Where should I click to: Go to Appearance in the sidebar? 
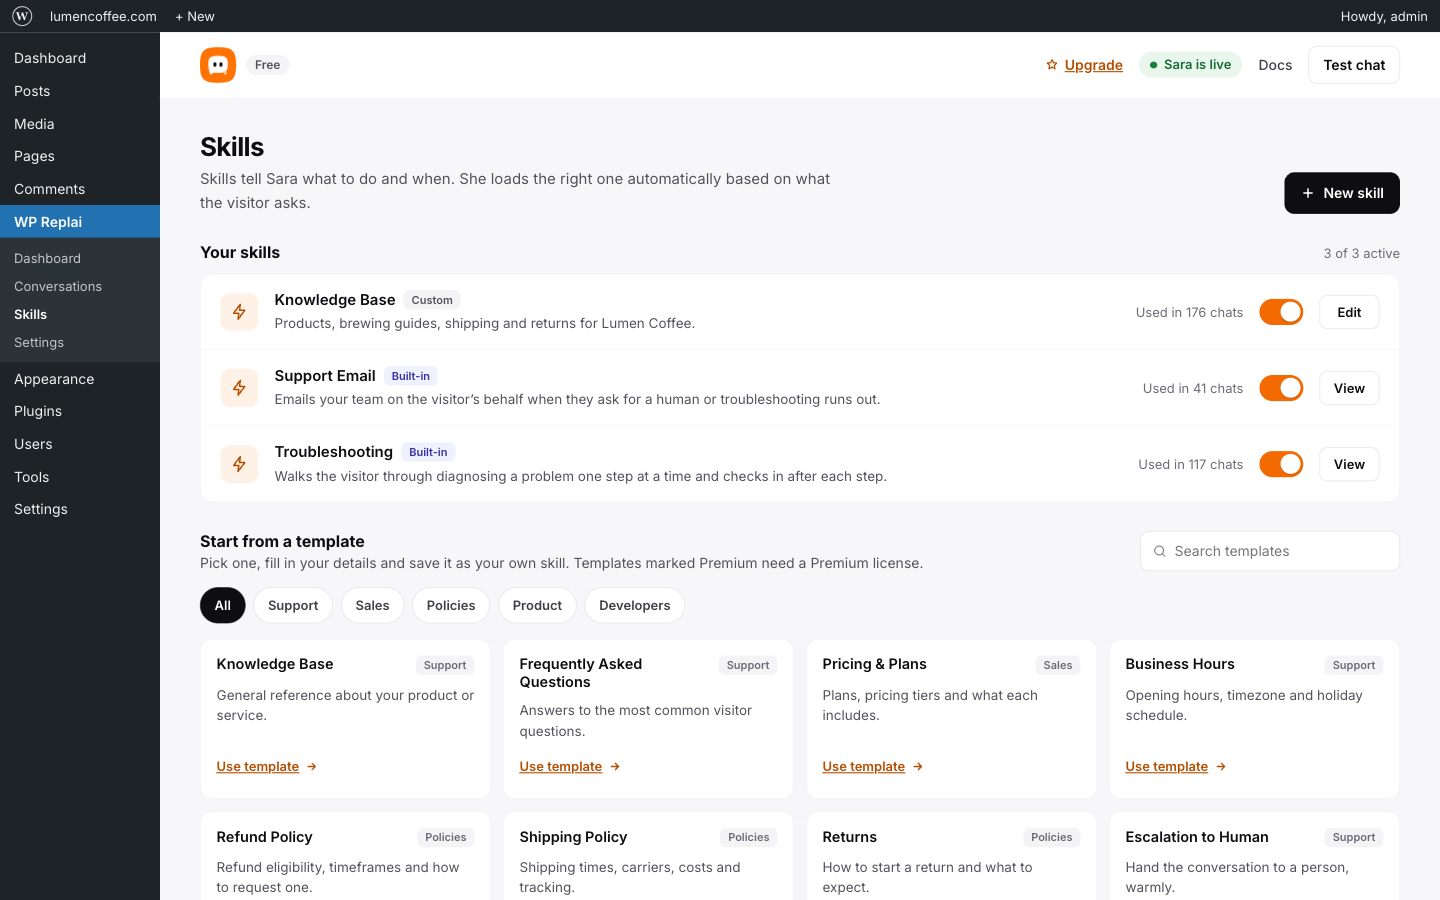click(x=80, y=379)
